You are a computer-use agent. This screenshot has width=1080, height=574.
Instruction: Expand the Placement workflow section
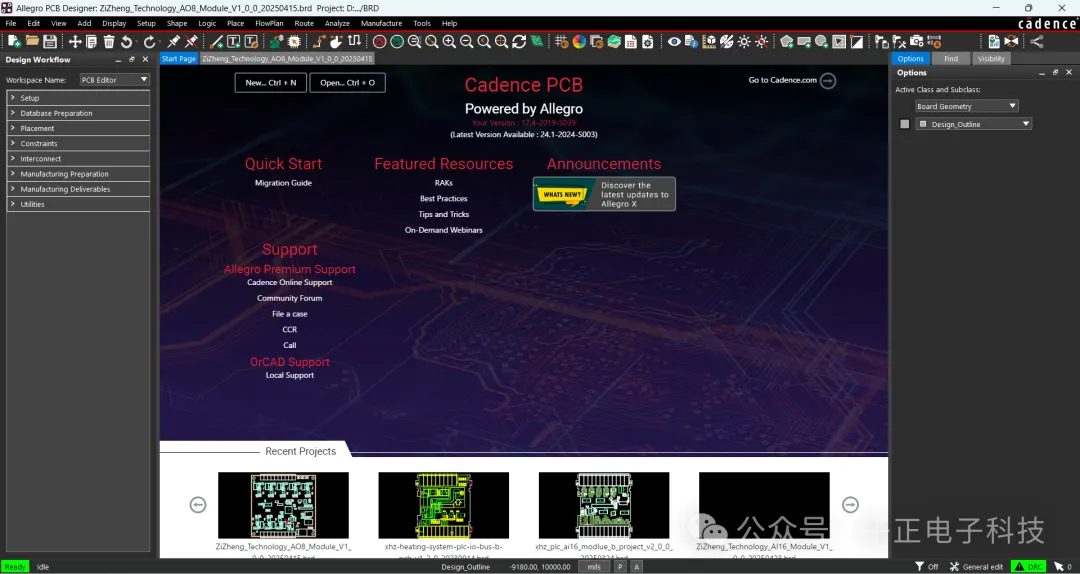pyautogui.click(x=78, y=128)
